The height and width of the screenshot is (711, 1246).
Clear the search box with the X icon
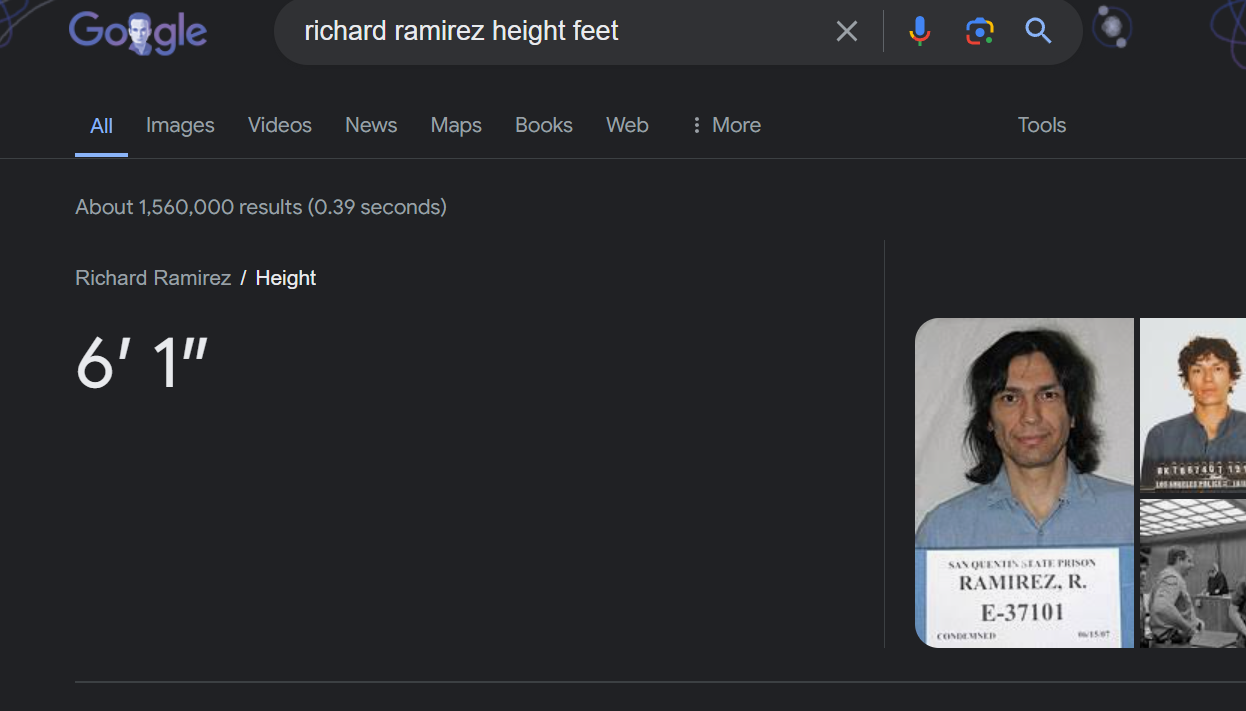[x=846, y=32]
